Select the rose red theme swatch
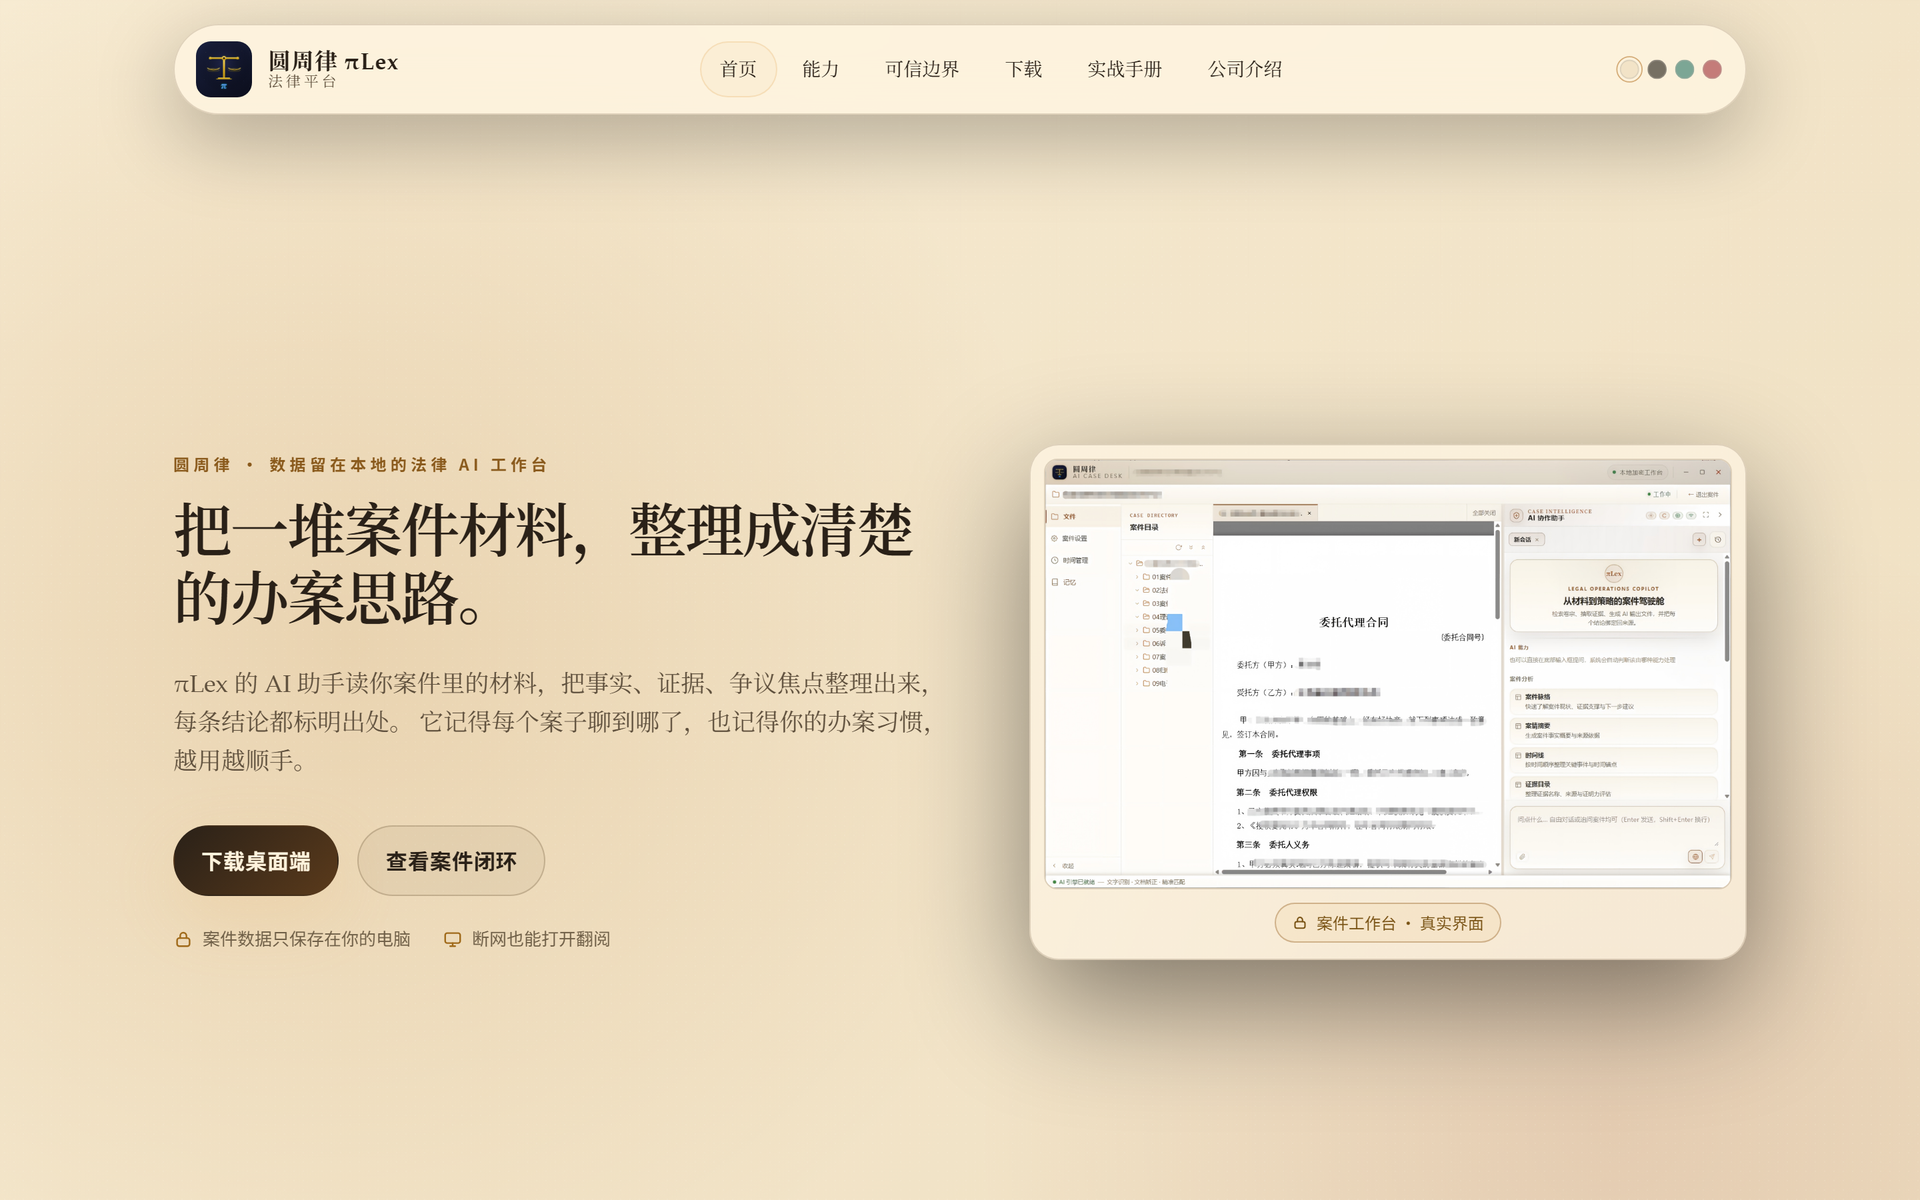 pyautogui.click(x=1712, y=69)
